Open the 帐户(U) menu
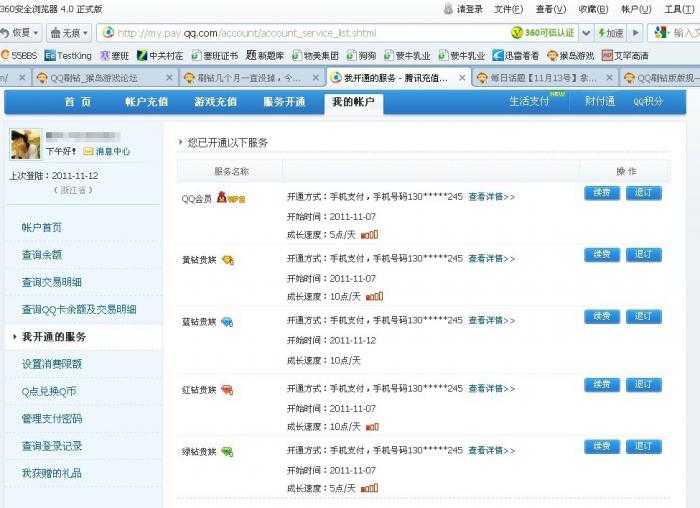The height and width of the screenshot is (508, 700). 636,9
